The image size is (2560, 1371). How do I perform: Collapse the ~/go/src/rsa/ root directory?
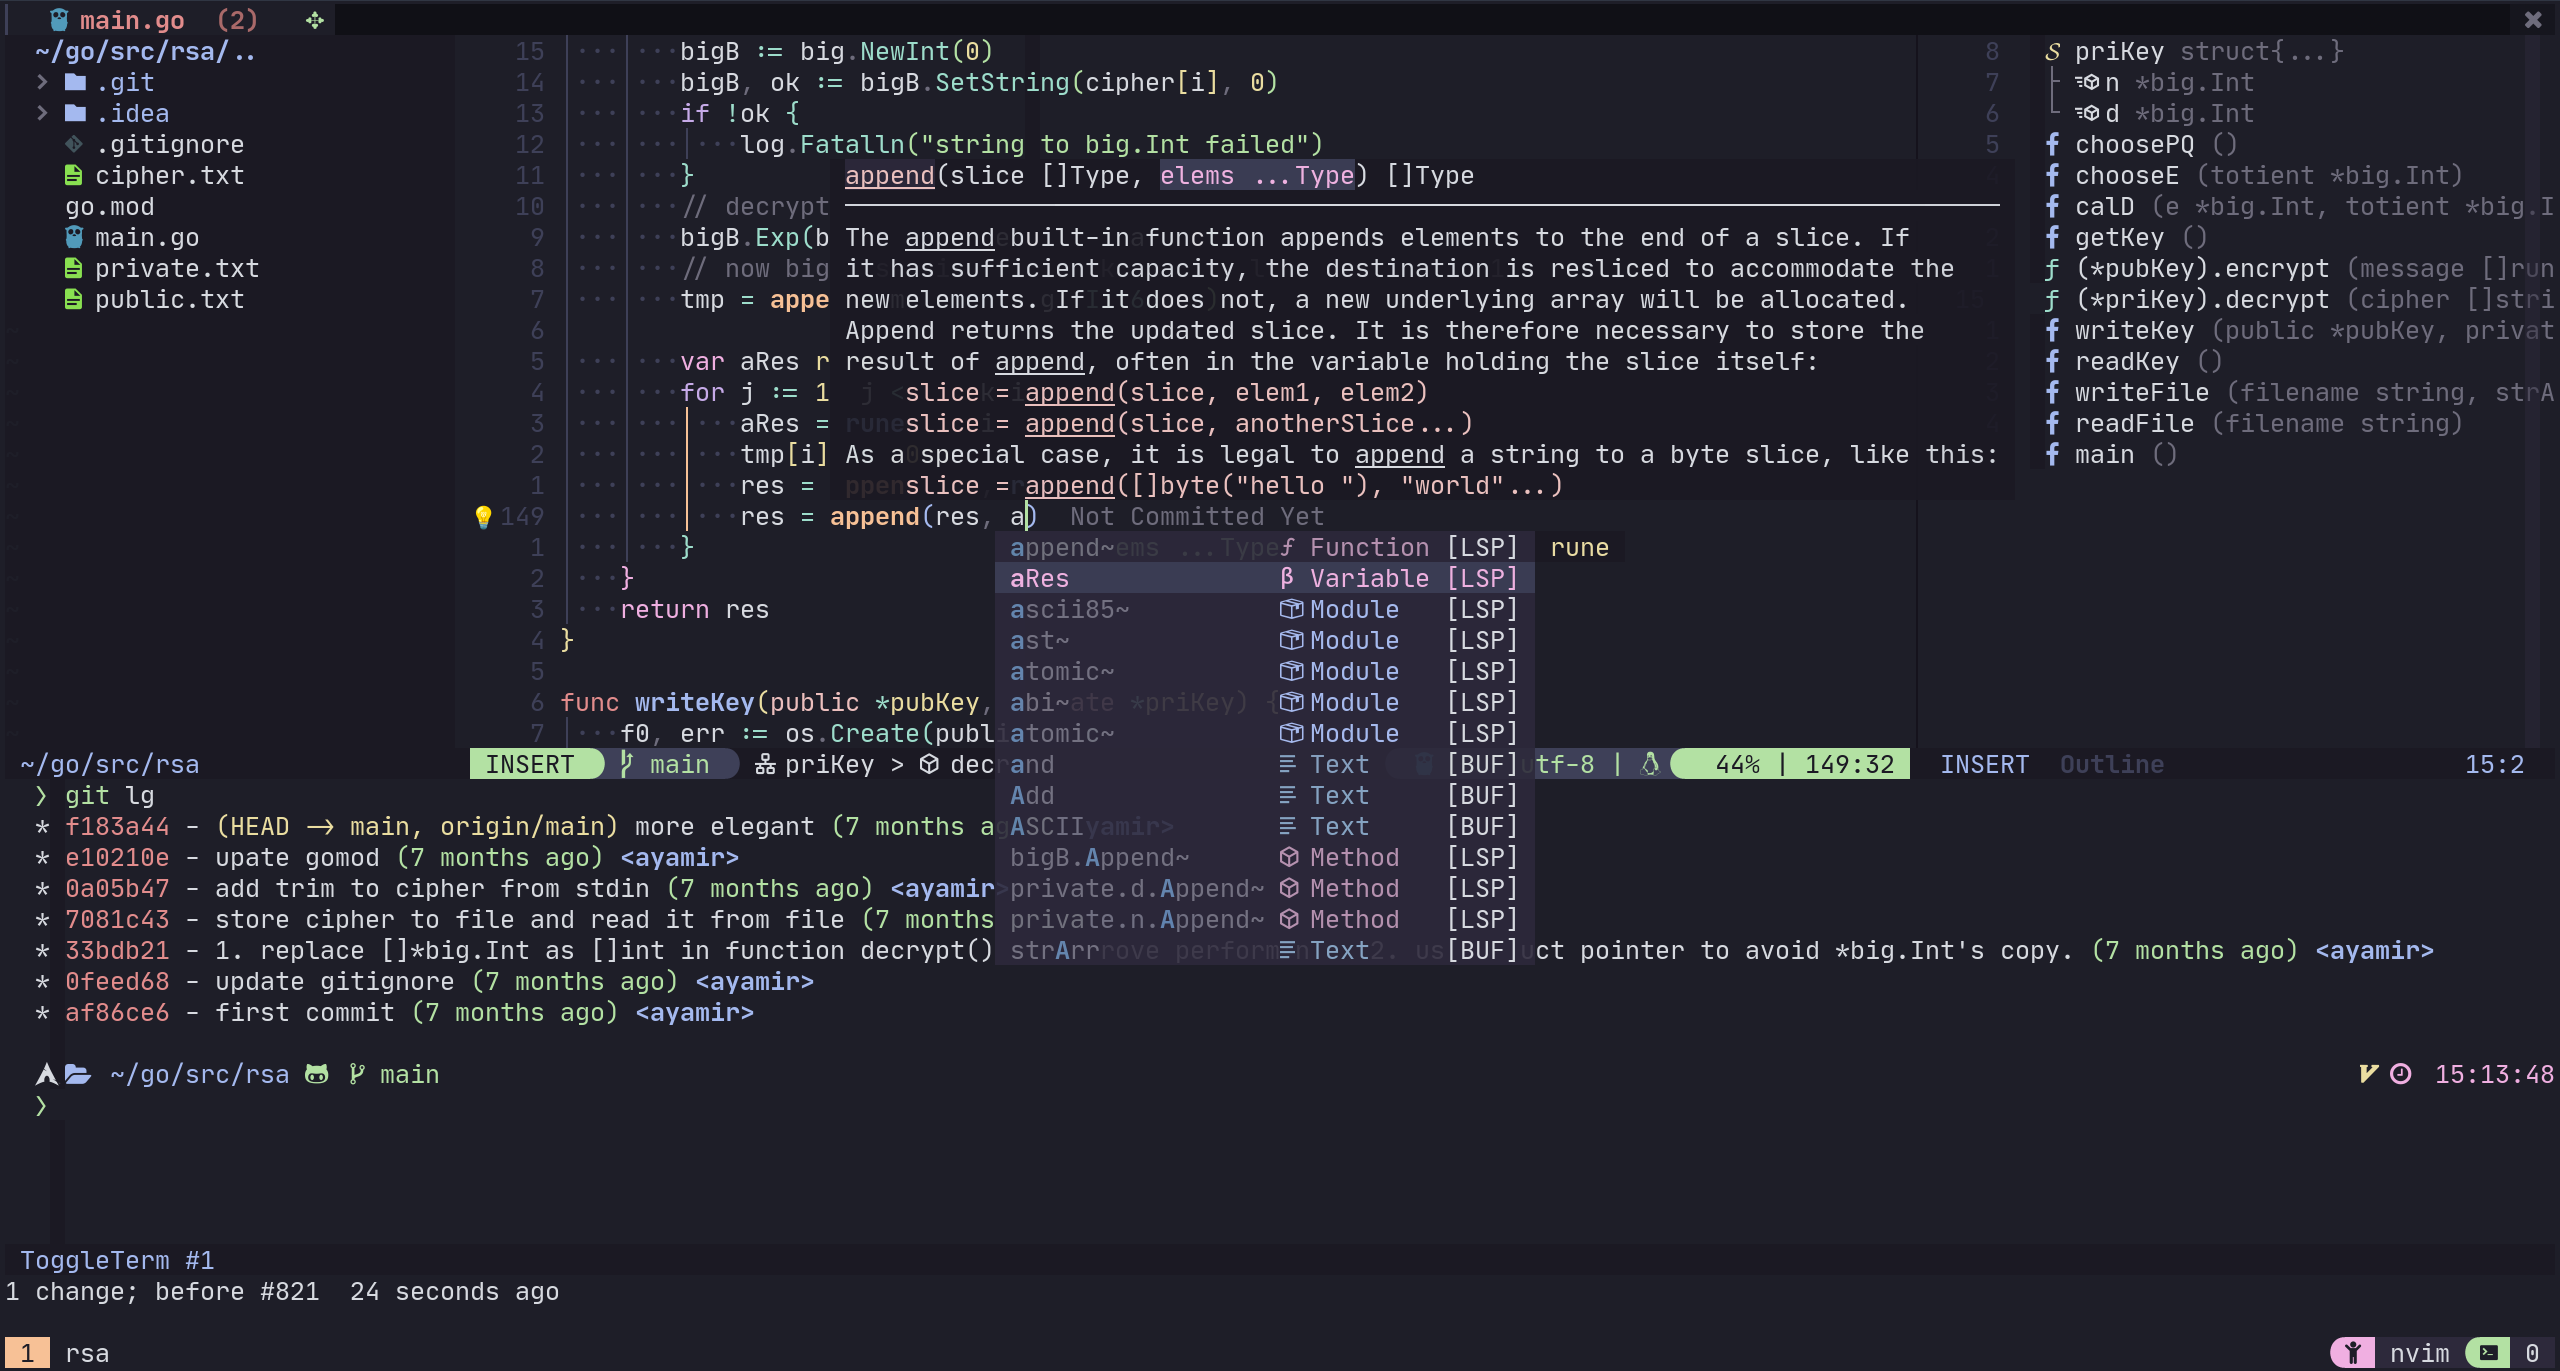(145, 51)
